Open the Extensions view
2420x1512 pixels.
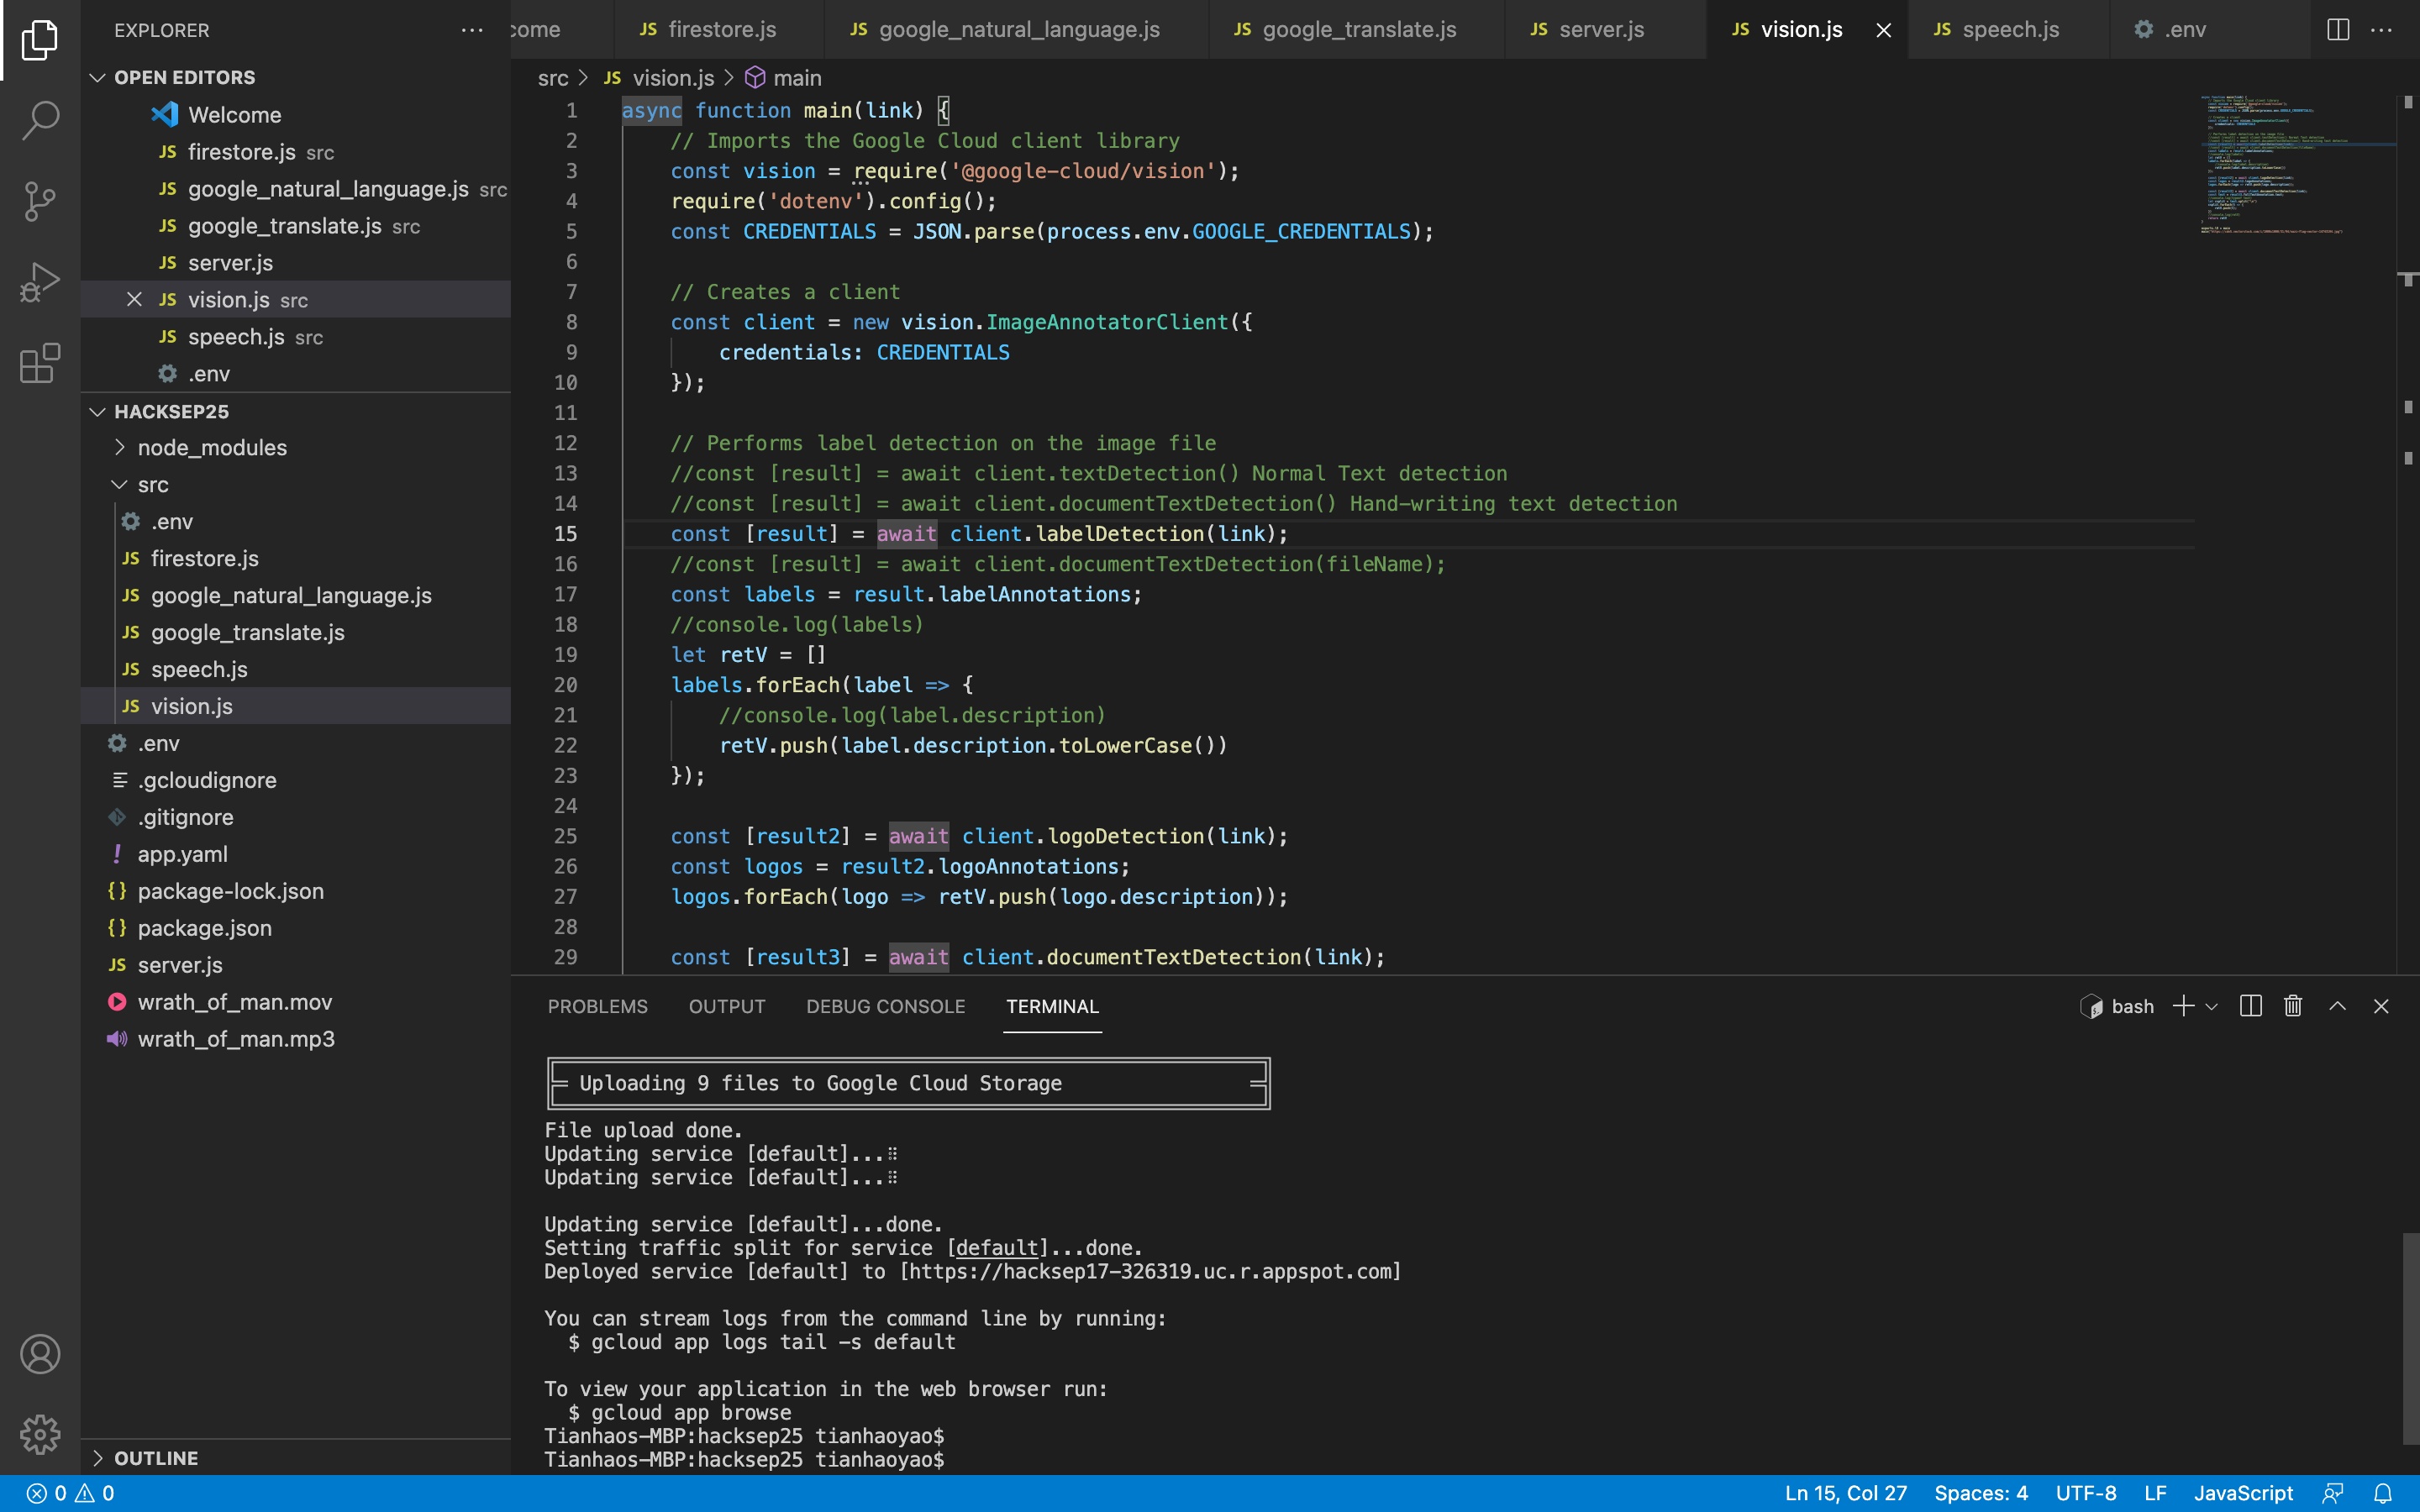pos(40,363)
